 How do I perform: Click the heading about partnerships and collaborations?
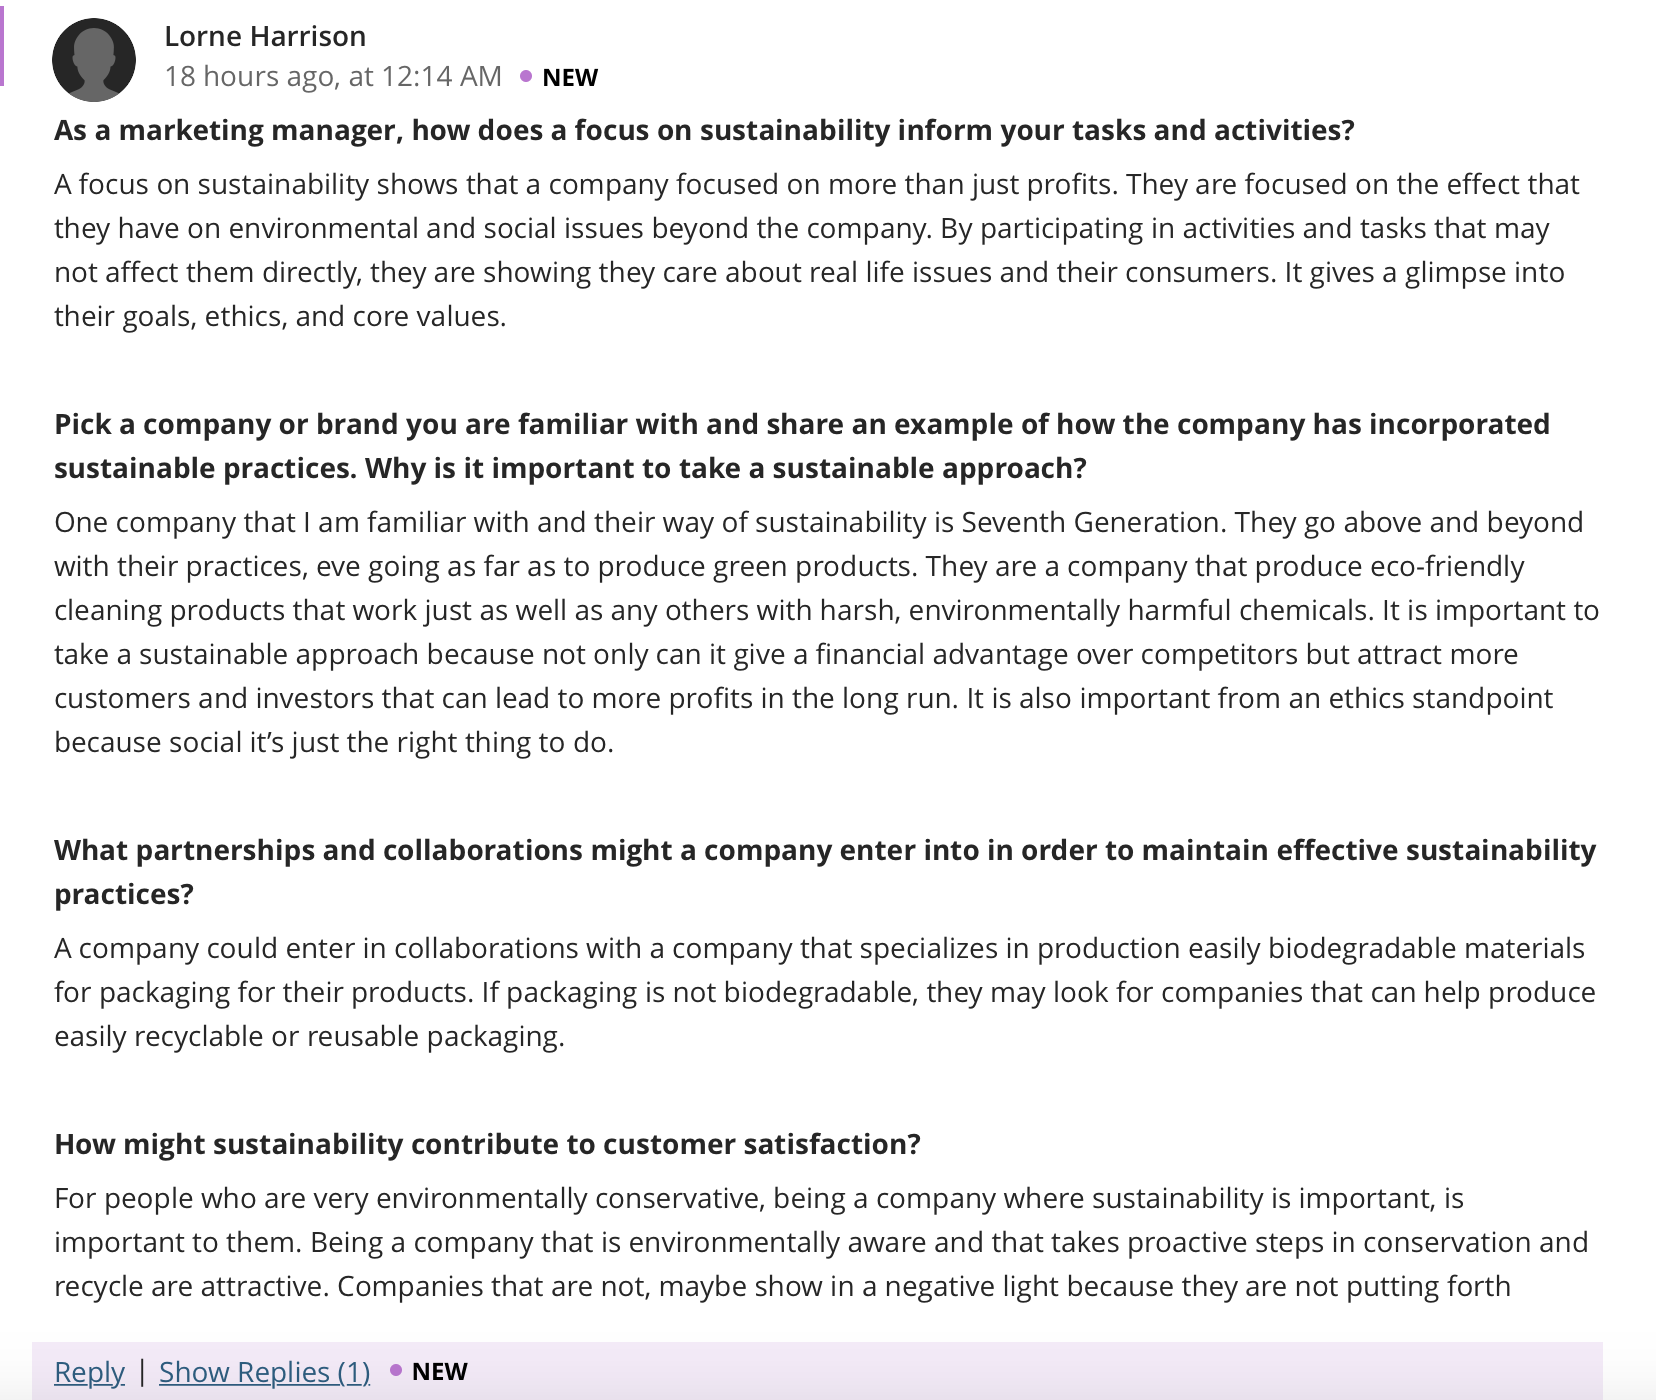(x=825, y=872)
